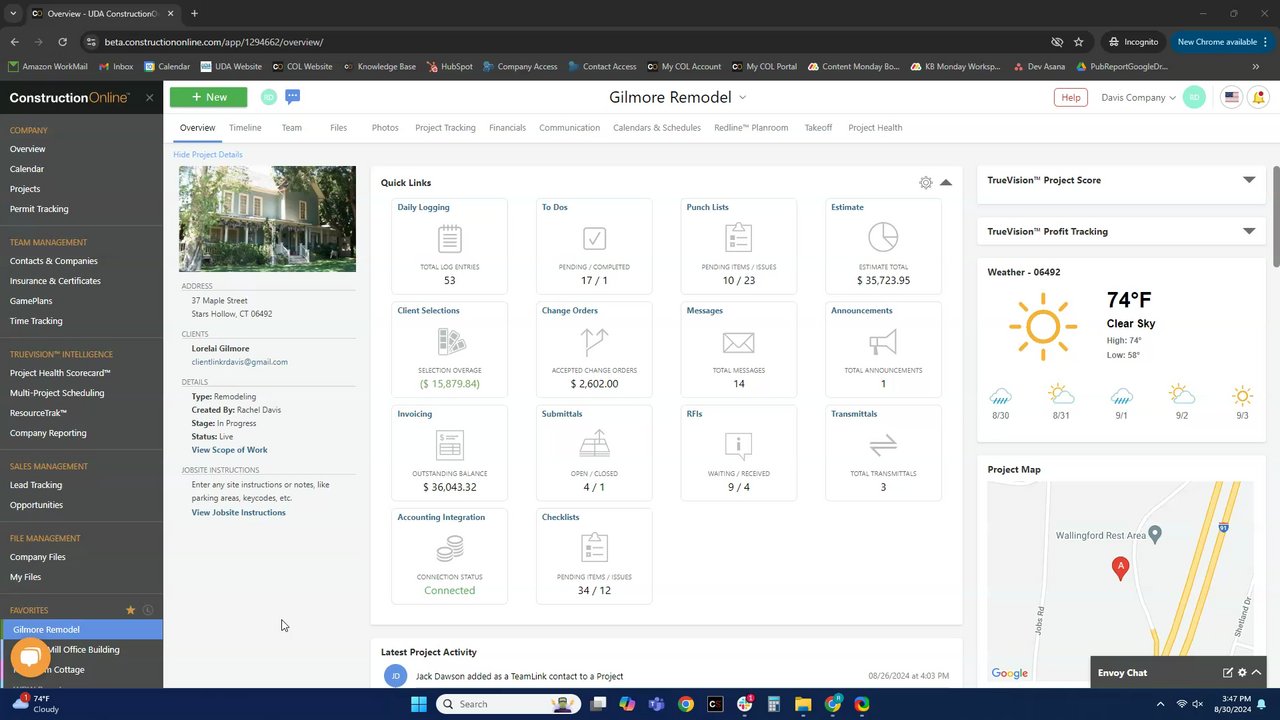Open the Client Selections swatch icon
Viewport: 1280px width, 720px height.
pyautogui.click(x=451, y=342)
